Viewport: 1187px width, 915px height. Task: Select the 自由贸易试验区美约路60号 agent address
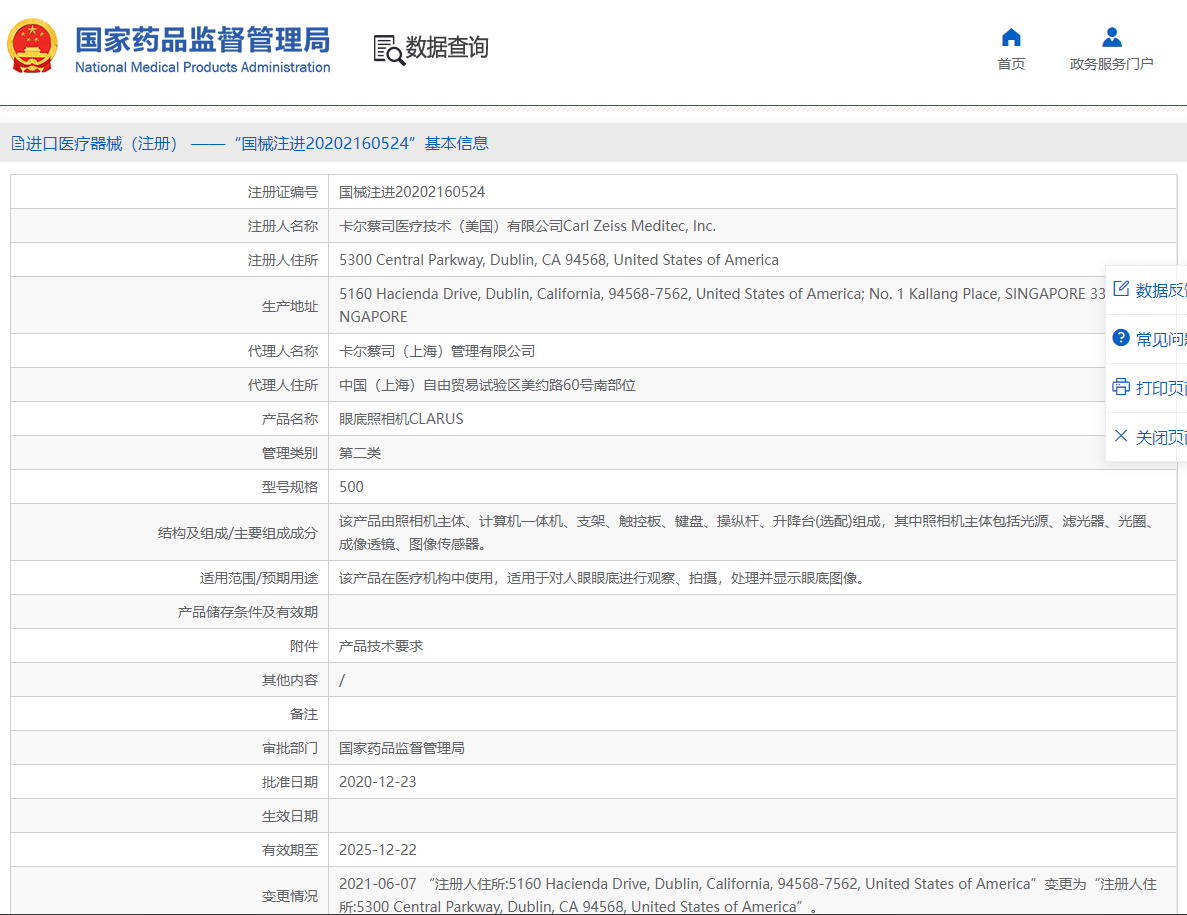coord(487,385)
